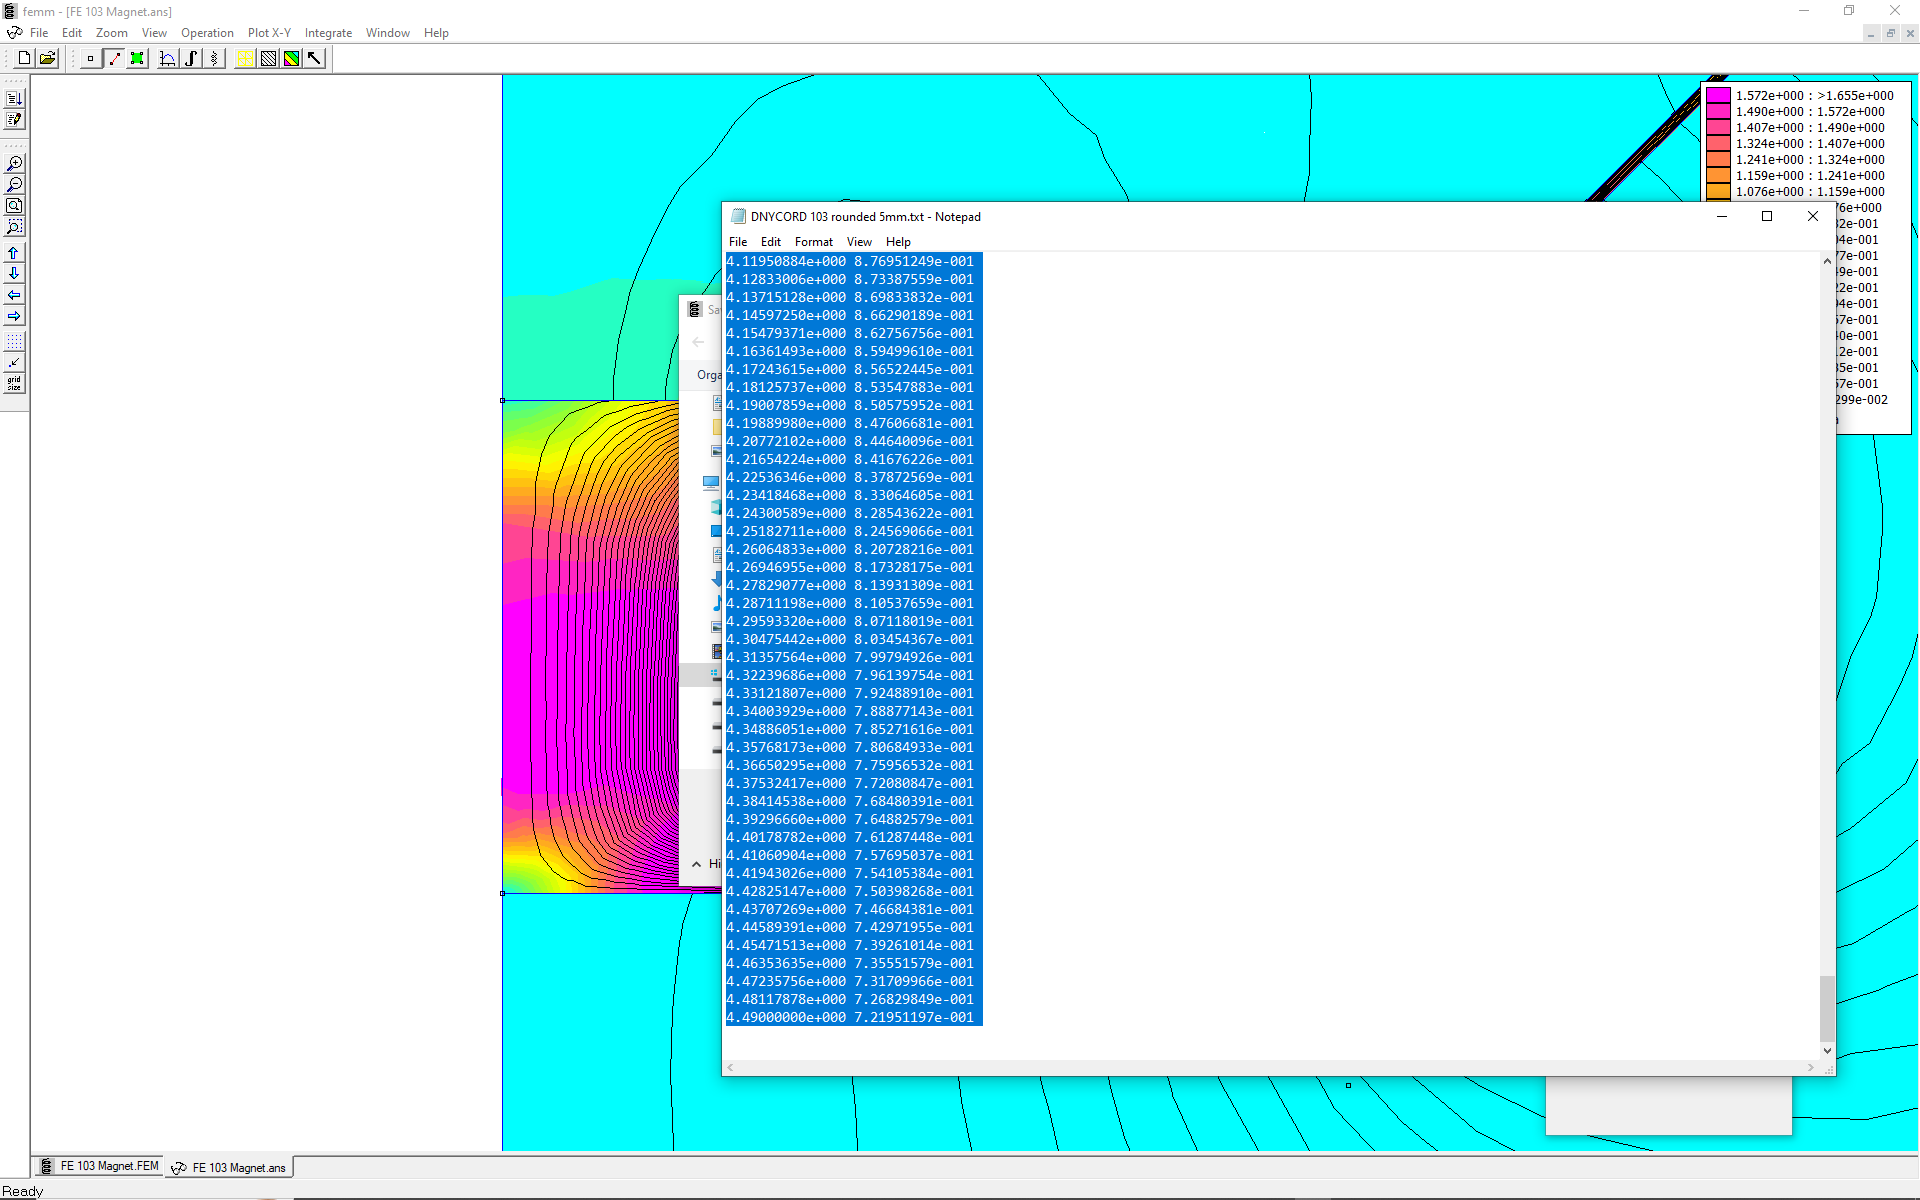Image resolution: width=1920 pixels, height=1200 pixels.
Task: Switch to the FE 103 Magnet.FEM tab
Action: click(100, 1166)
